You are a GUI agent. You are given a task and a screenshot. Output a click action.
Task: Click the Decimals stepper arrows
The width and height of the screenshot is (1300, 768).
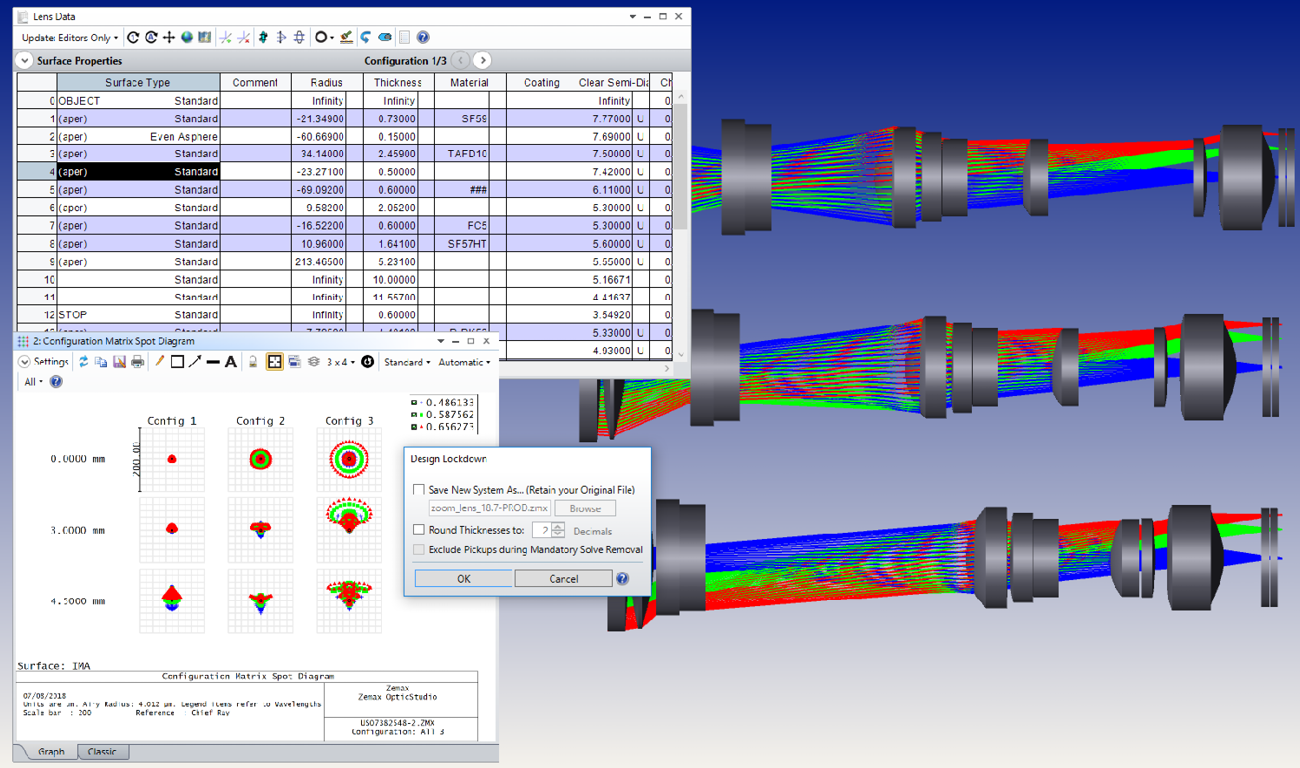[x=558, y=530]
